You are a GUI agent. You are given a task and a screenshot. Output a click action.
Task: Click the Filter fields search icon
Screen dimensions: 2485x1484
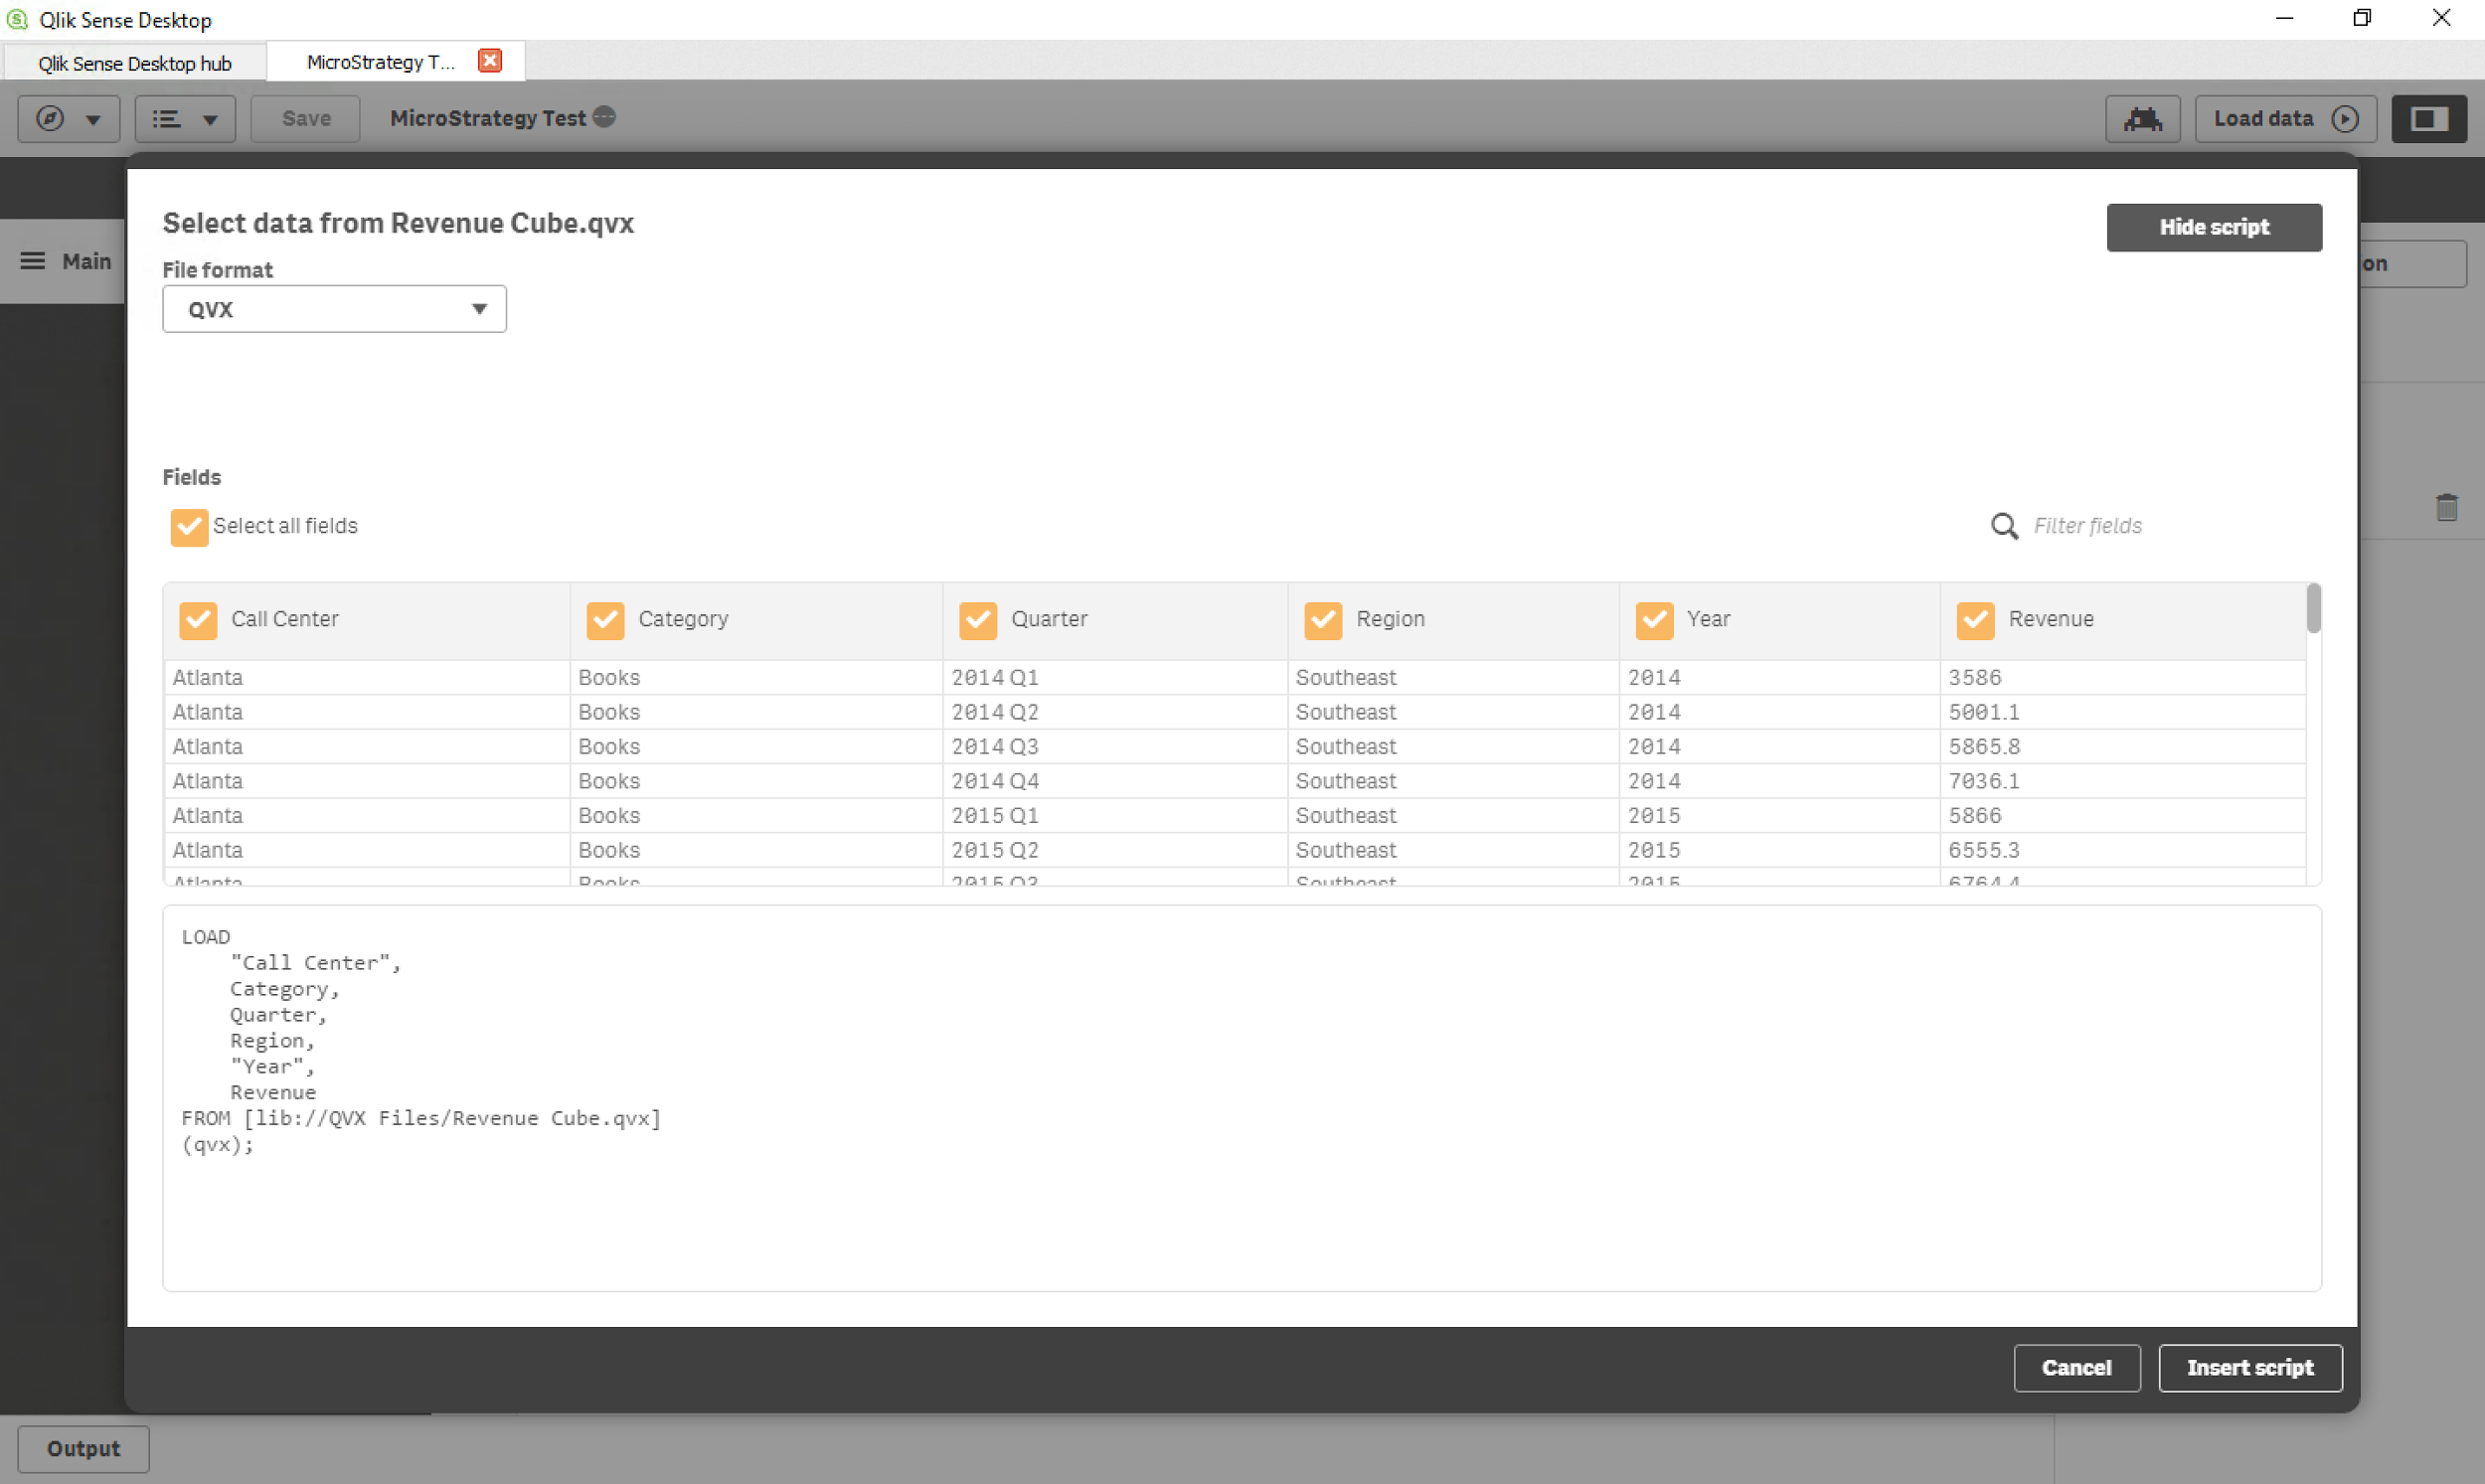click(2004, 526)
